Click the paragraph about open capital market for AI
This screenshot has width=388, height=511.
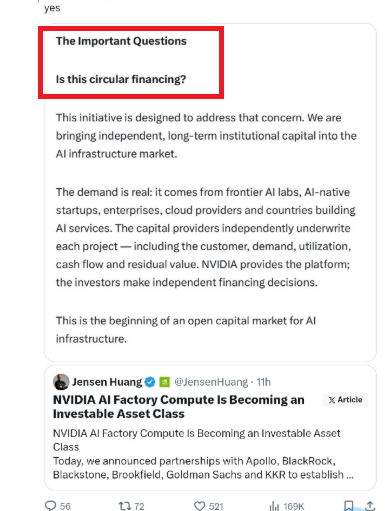coord(186,330)
